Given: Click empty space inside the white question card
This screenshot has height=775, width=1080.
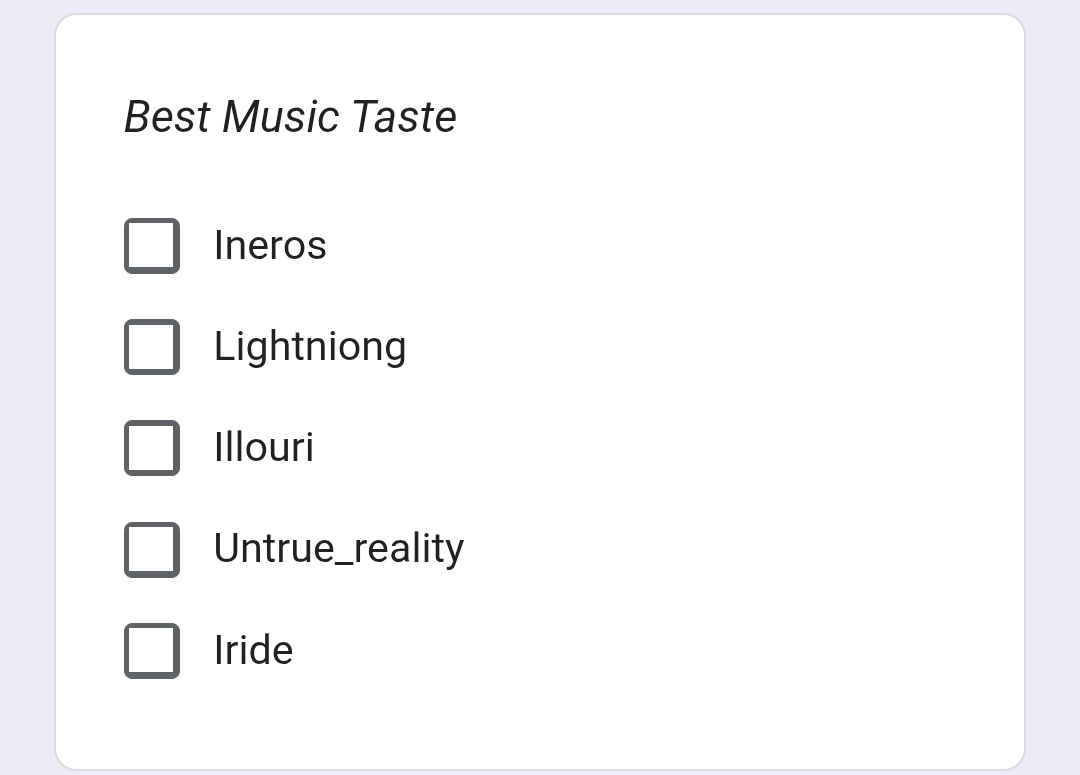Looking at the screenshot, I should (x=750, y=400).
